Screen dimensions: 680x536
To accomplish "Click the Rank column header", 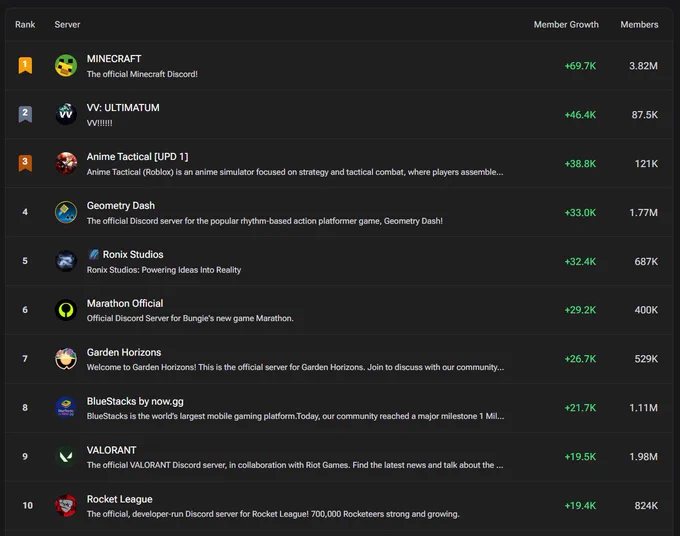I will coord(25,25).
